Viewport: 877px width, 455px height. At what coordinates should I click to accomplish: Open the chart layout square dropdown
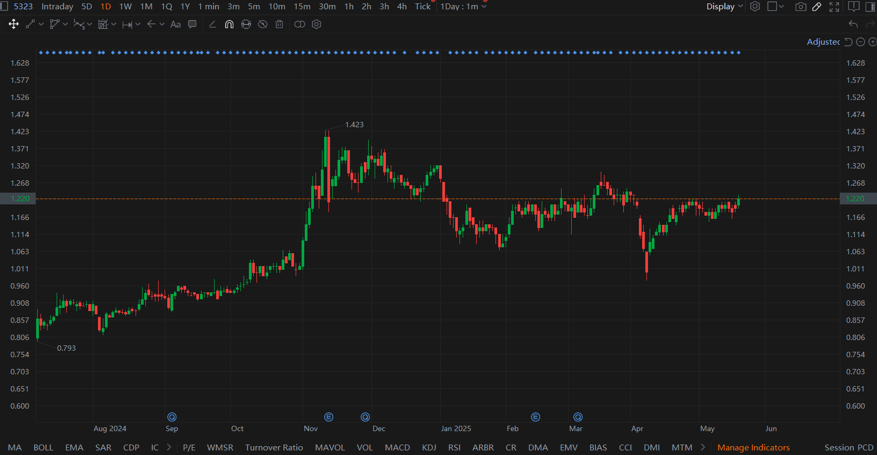[x=775, y=6]
